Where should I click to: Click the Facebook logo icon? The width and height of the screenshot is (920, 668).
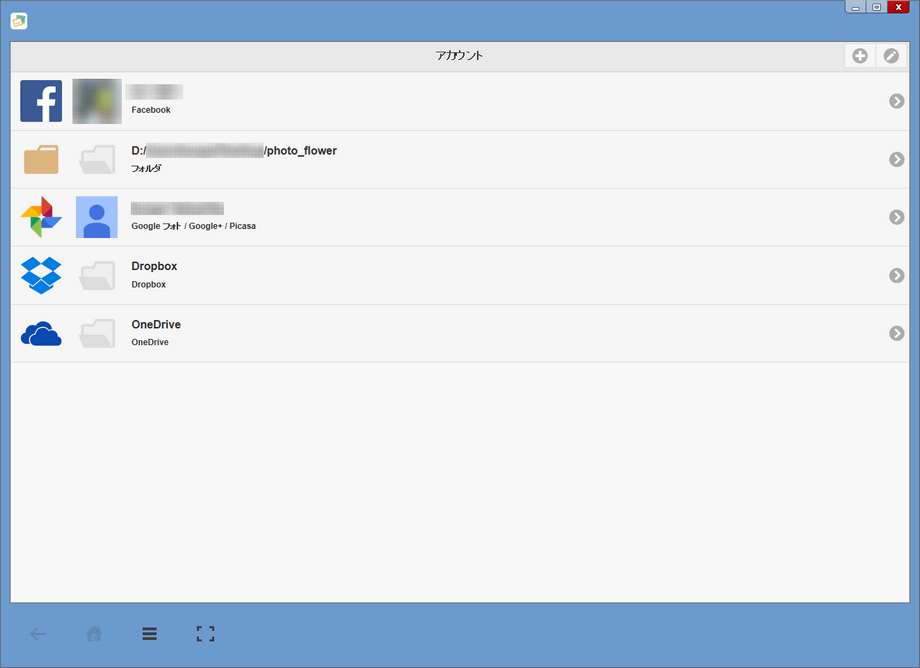point(41,101)
